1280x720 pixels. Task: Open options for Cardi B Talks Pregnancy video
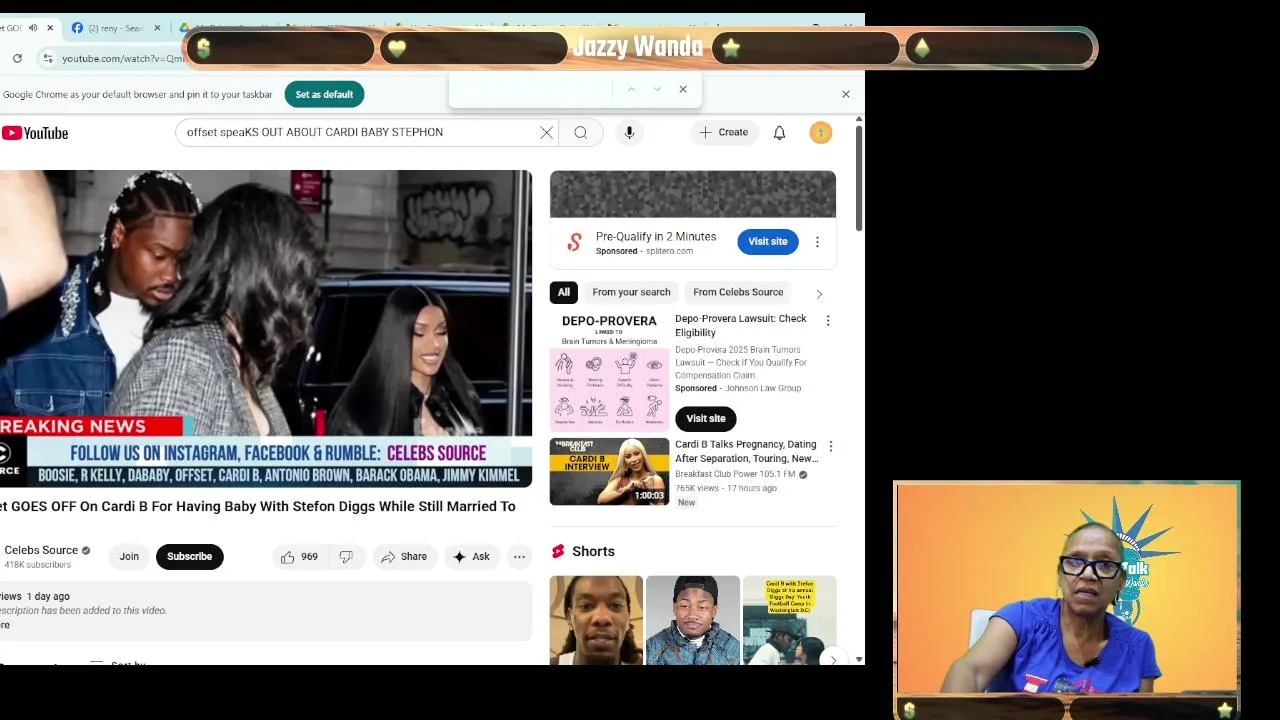[x=830, y=446]
